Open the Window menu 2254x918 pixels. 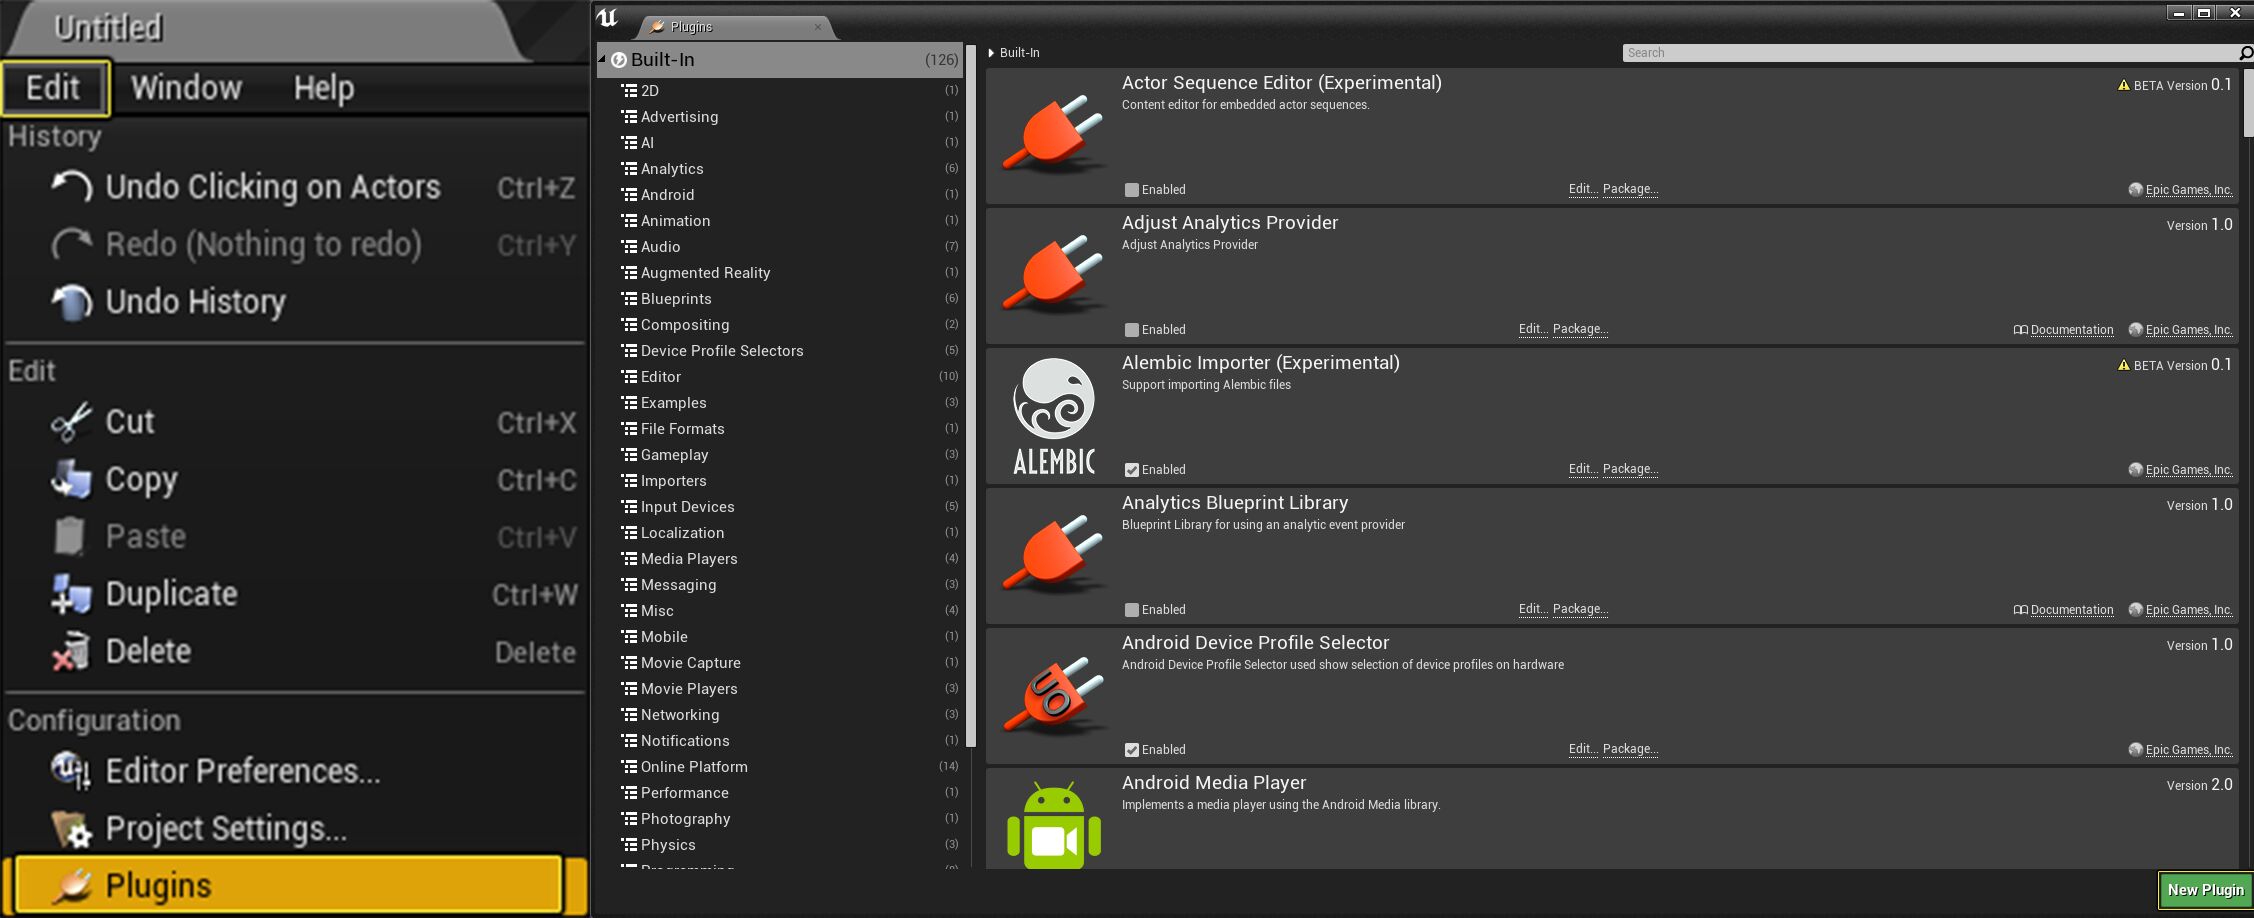tap(185, 87)
